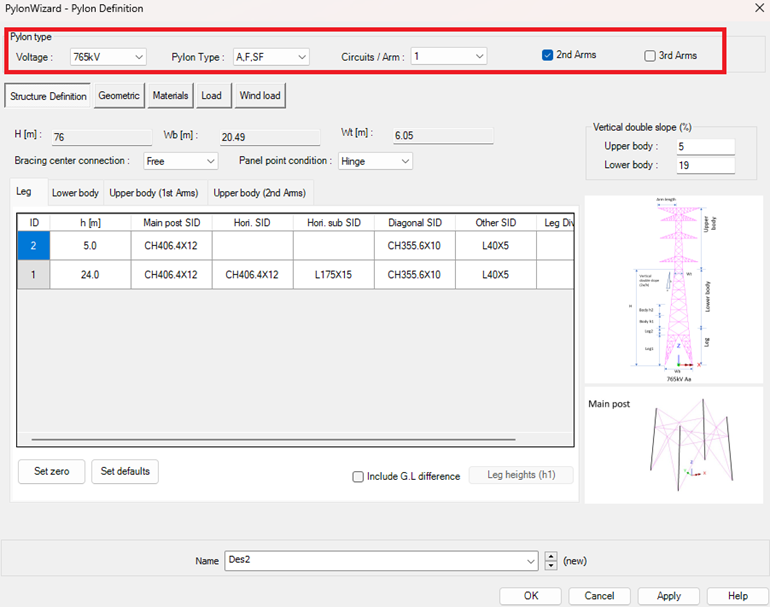Screen dimensions: 770x607
Task: Enable the 3rd Arms checkbox
Action: [x=651, y=55]
